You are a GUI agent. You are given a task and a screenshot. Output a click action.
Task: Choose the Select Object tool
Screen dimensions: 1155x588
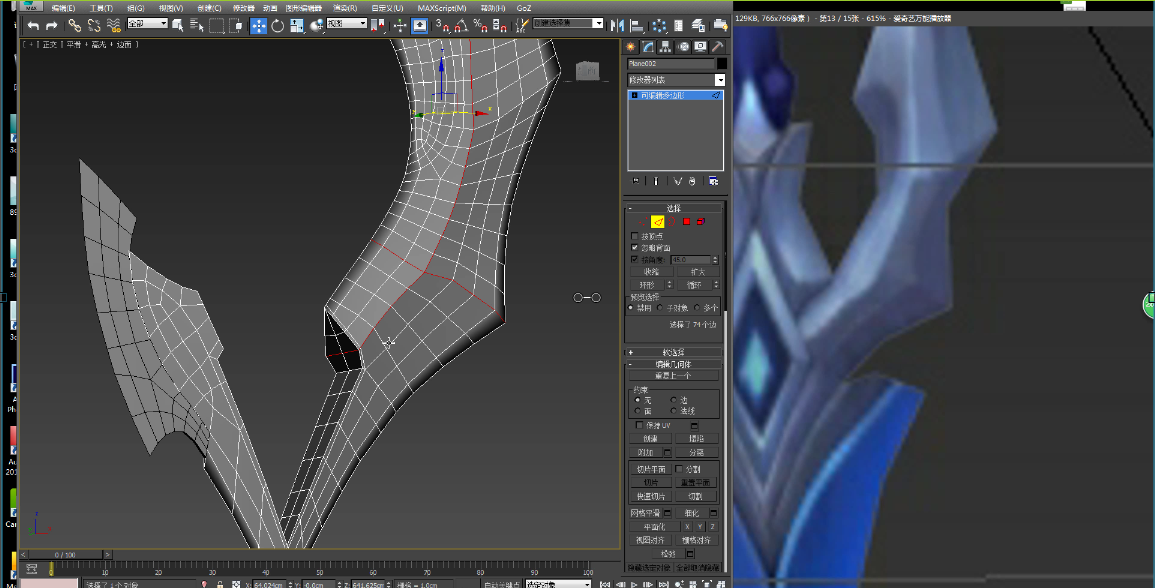(178, 26)
